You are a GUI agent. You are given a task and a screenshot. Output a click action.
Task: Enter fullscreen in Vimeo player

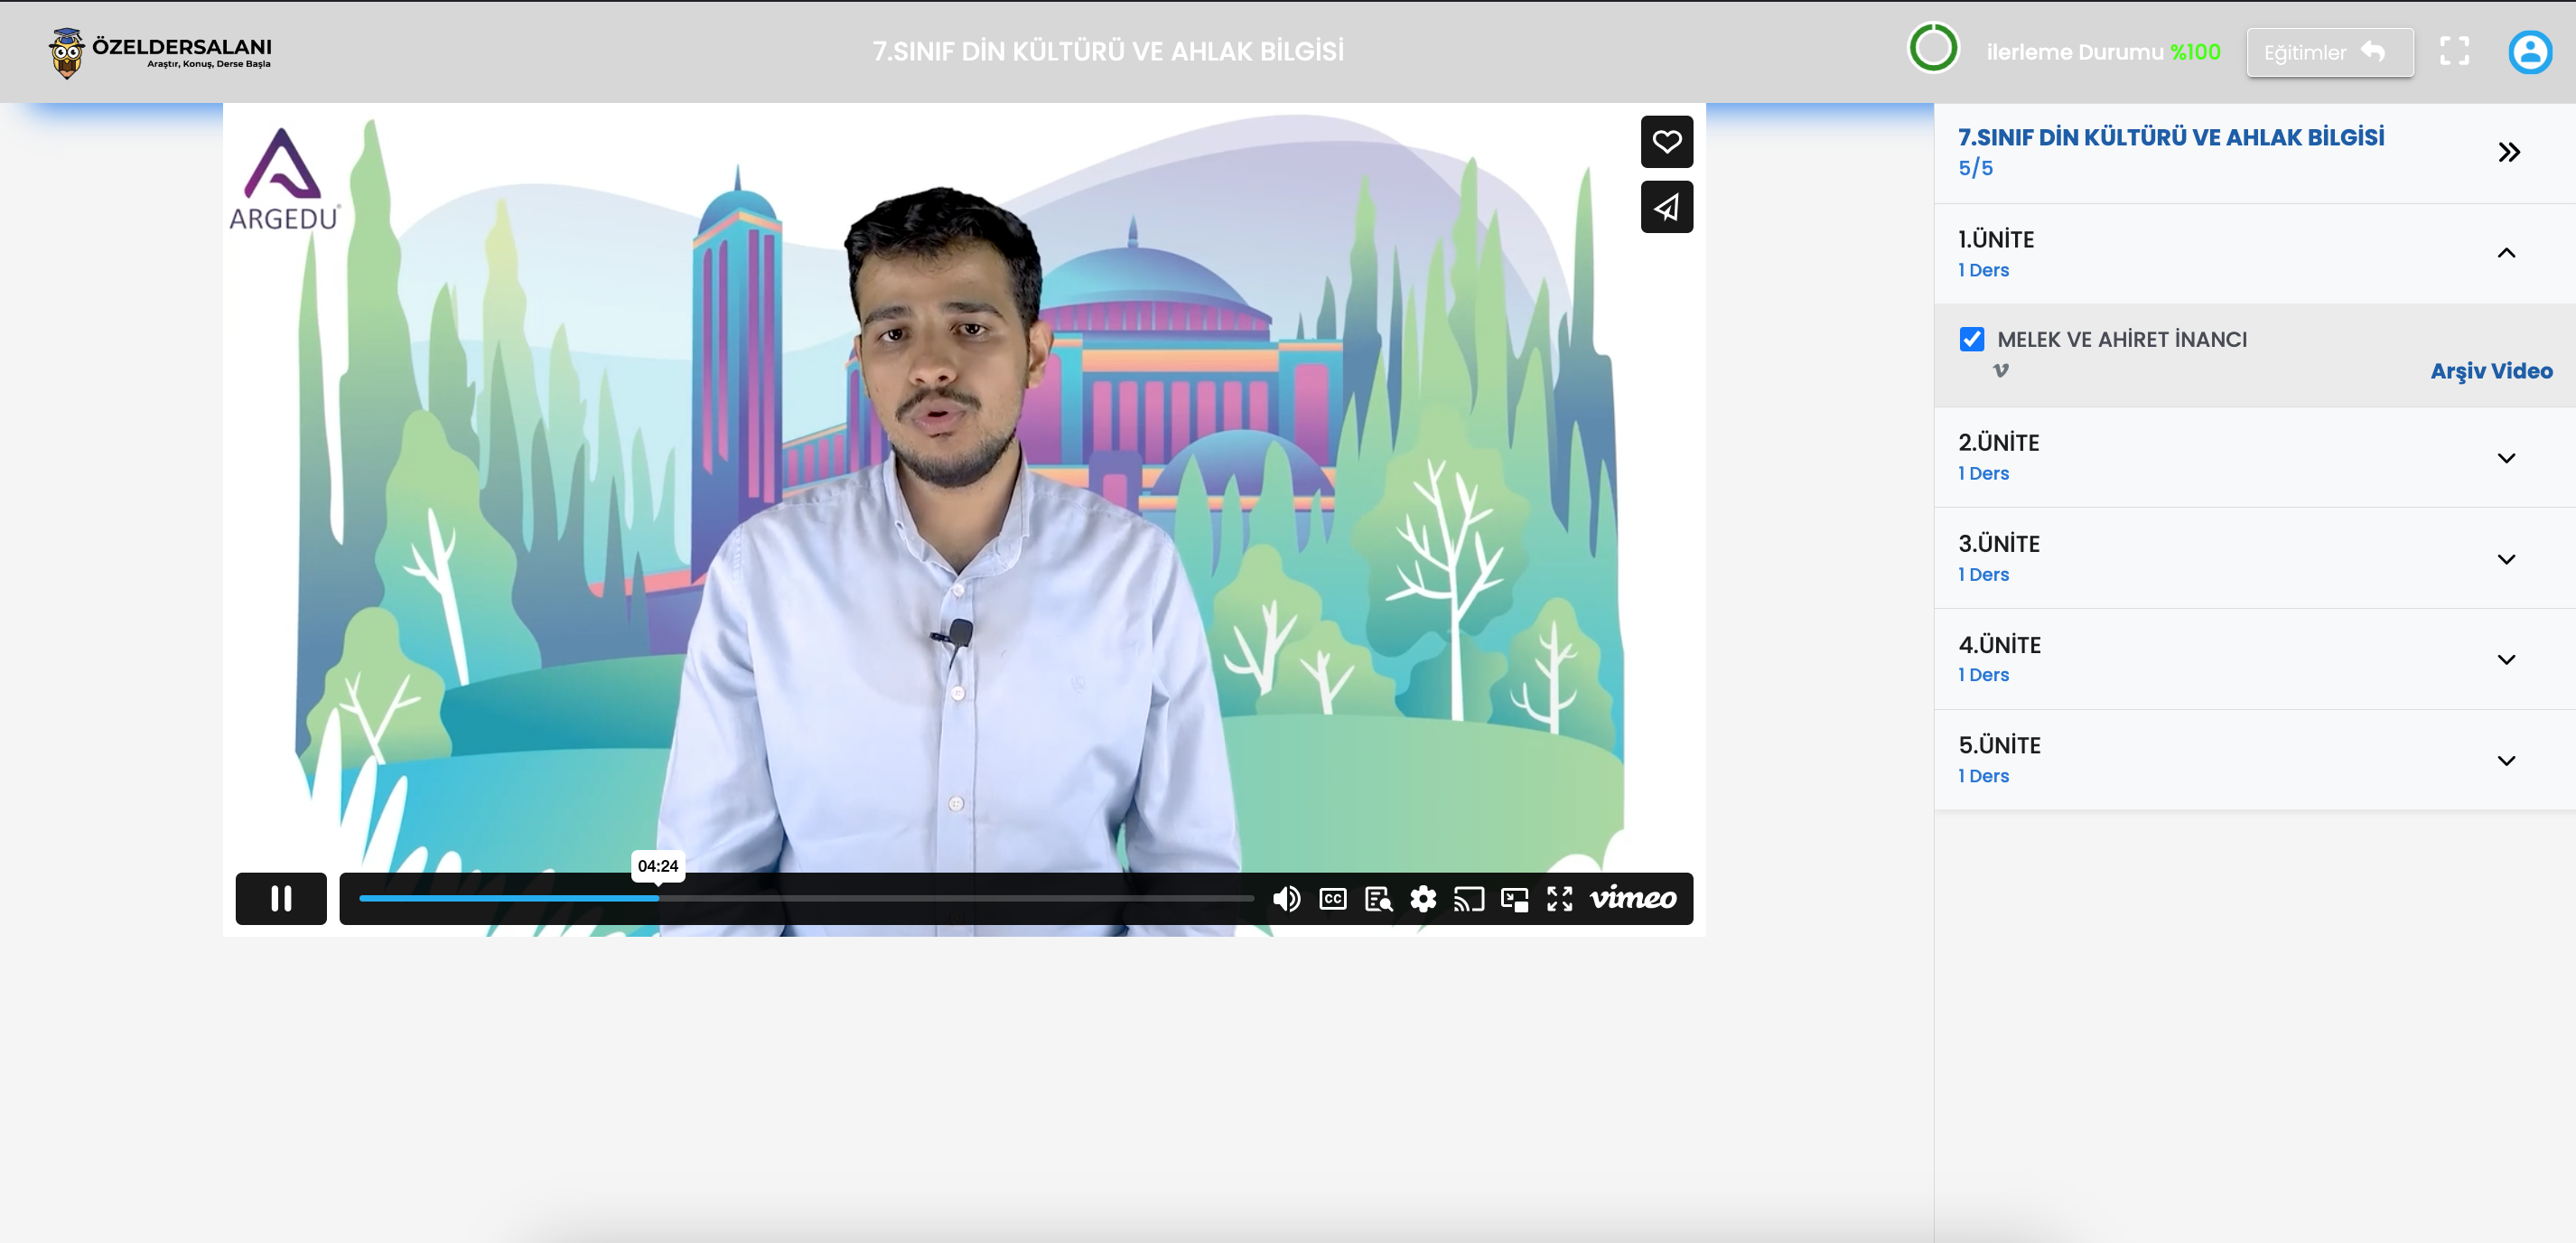pyautogui.click(x=1559, y=899)
